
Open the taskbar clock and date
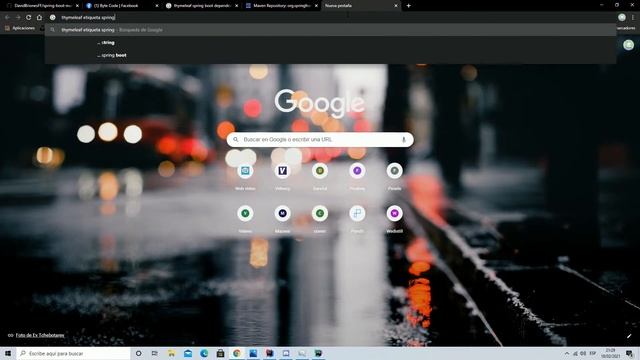(611, 353)
